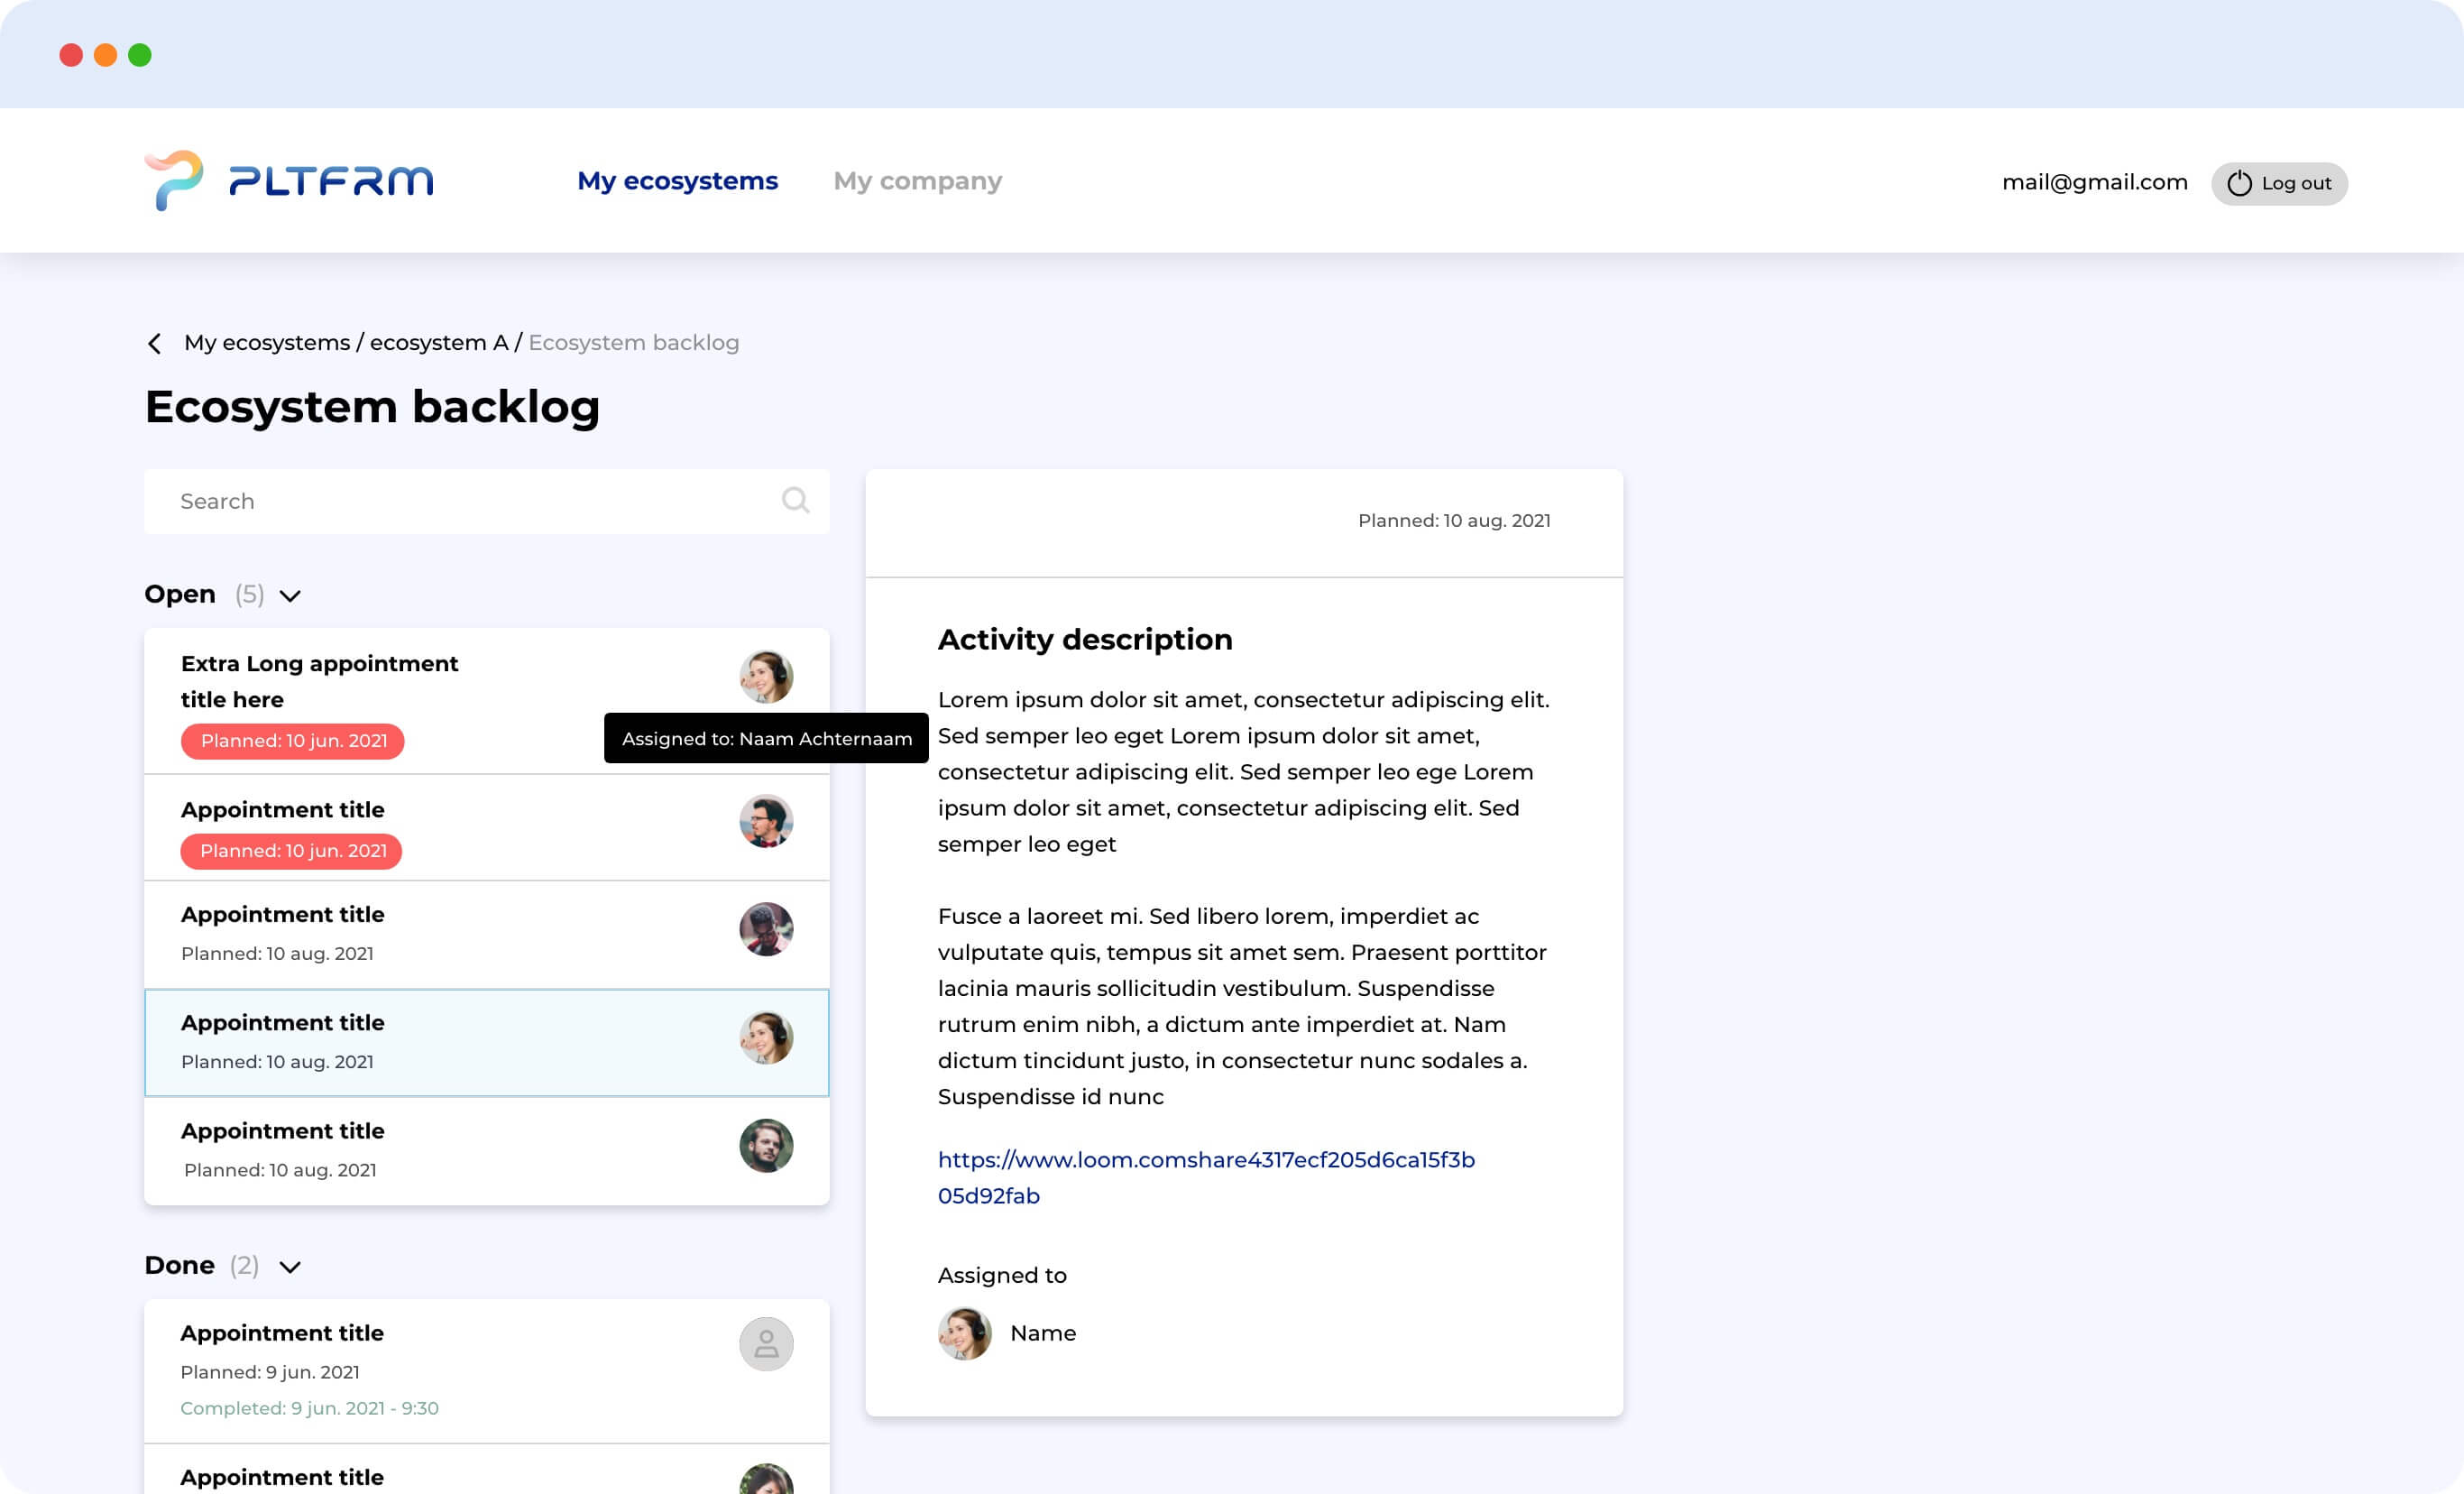Click the Open section heading
Screen dimensions: 2464x1494
(x=180, y=594)
